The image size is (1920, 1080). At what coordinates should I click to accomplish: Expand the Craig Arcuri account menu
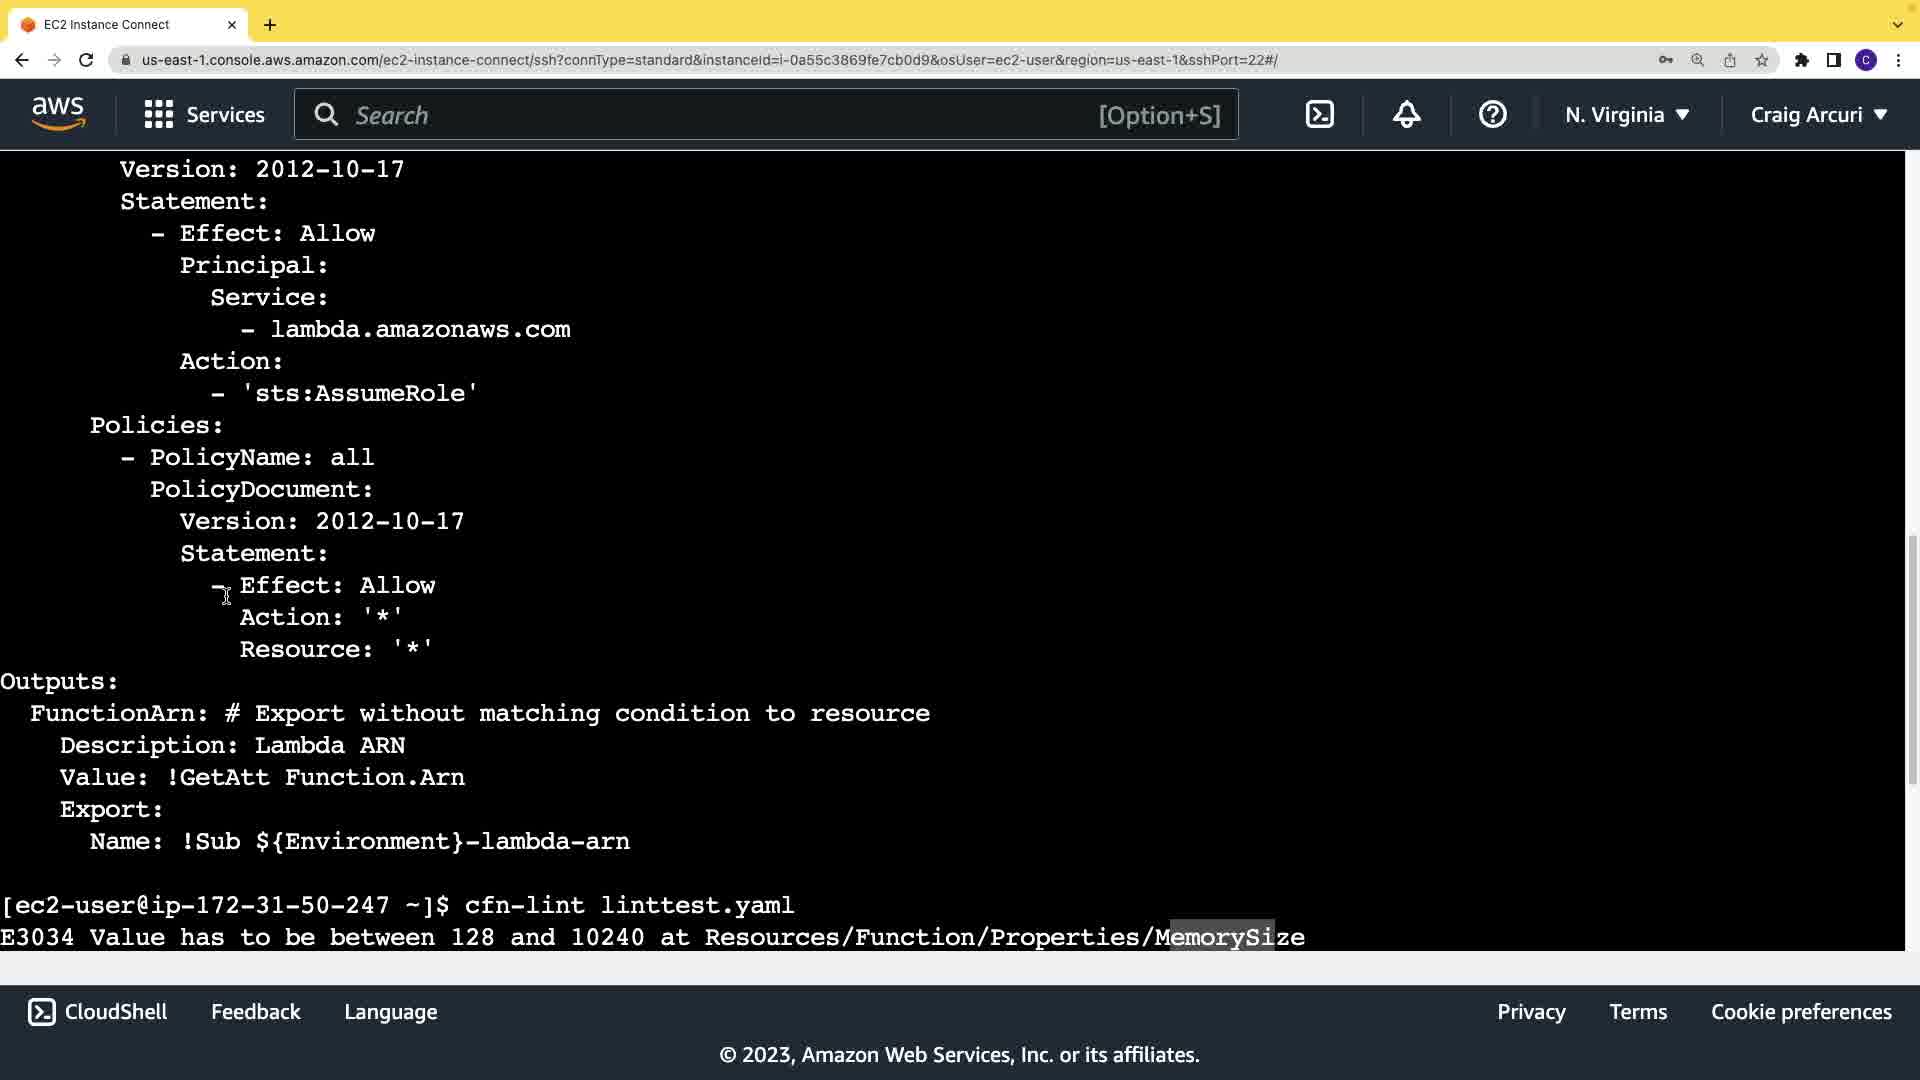[x=1818, y=114]
